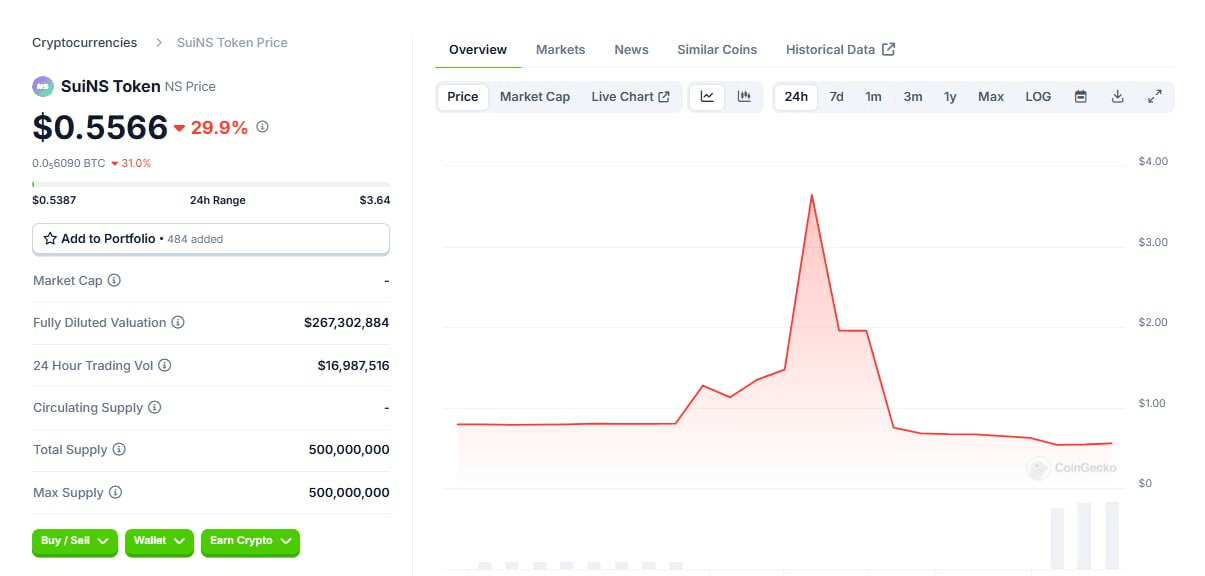
Task: Click the $16,987,516 trading volume value
Action: tap(354, 366)
